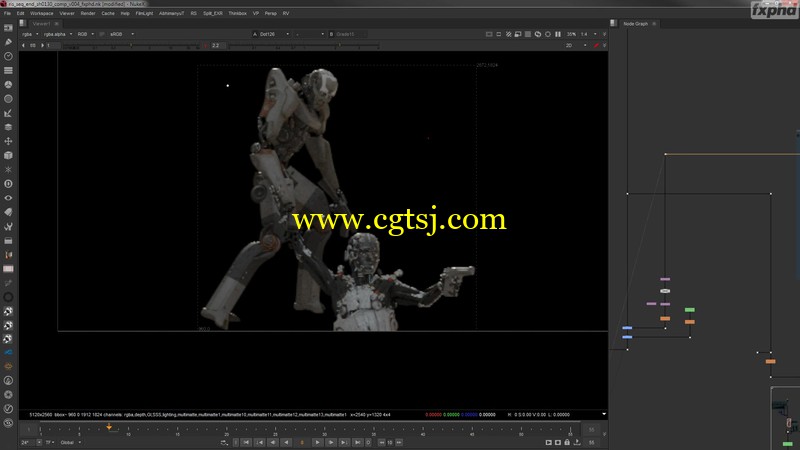Image resolution: width=800 pixels, height=450 pixels.
Task: Open the Draw nodes menu icon
Action: point(8,42)
